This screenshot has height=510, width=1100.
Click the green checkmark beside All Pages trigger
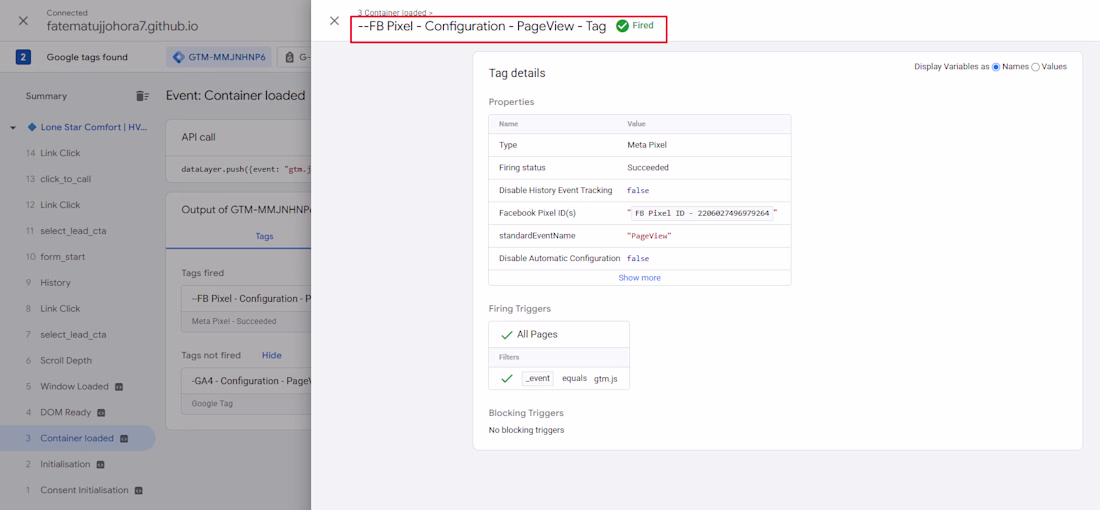507,335
